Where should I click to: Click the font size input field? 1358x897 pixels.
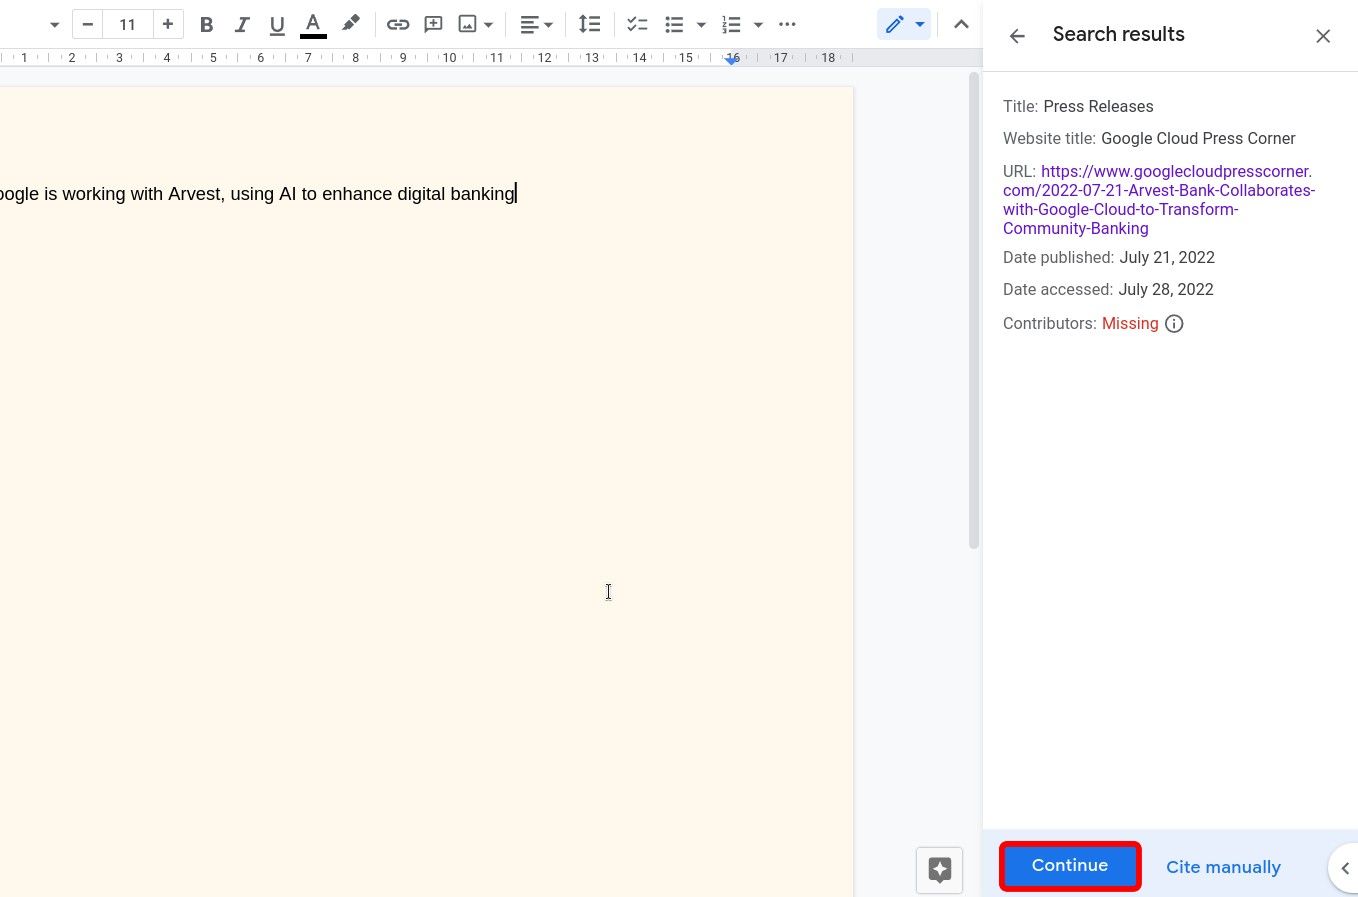127,24
